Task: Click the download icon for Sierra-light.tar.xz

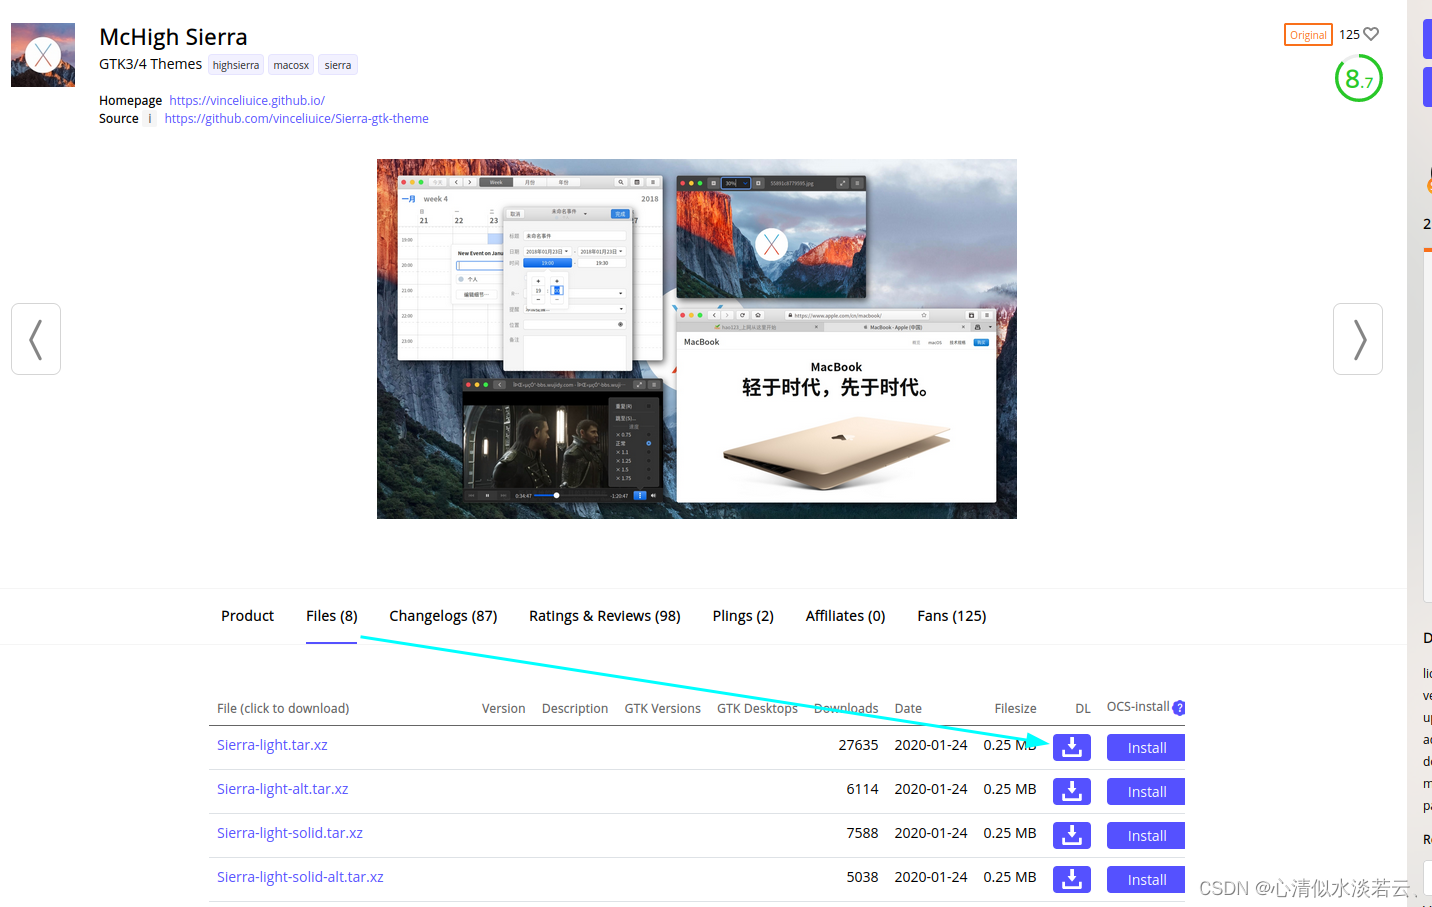Action: [1071, 747]
